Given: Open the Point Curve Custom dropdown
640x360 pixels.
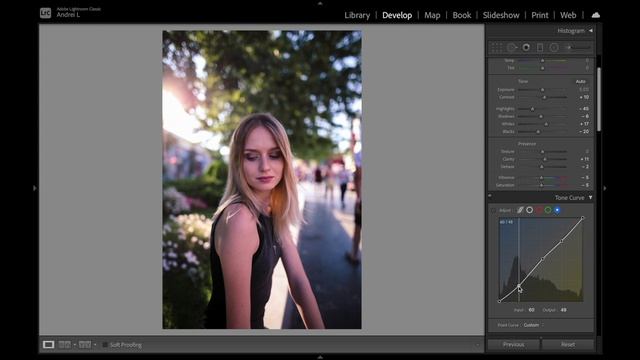Looking at the screenshot, I should (x=533, y=325).
